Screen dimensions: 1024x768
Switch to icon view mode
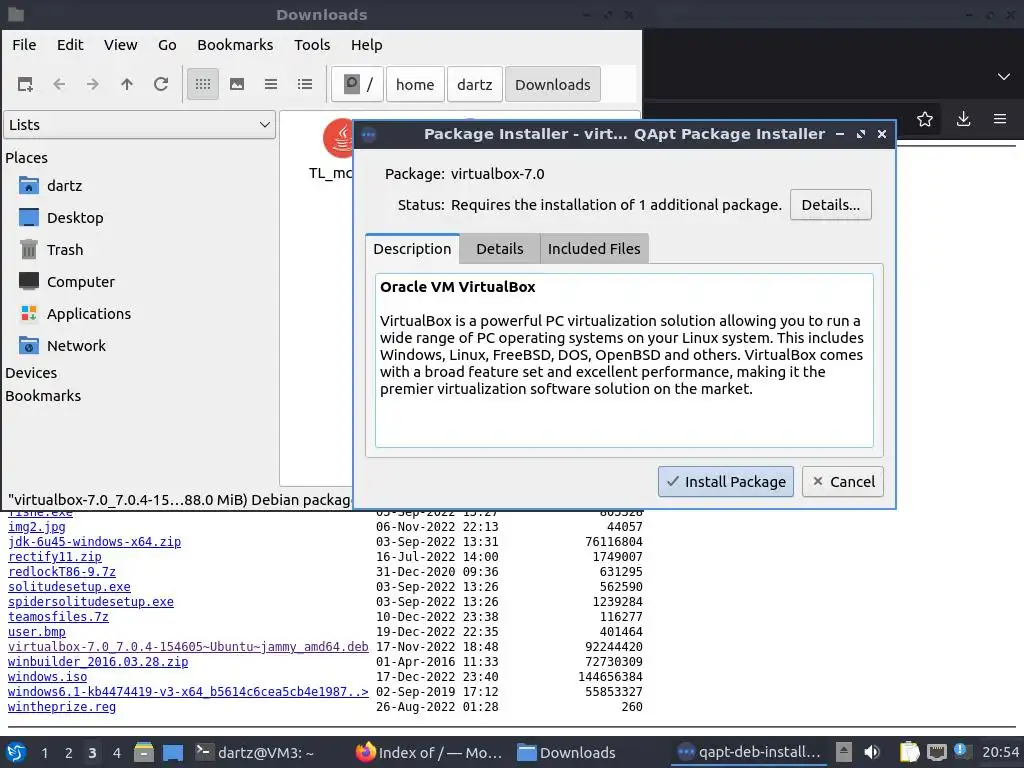point(203,84)
